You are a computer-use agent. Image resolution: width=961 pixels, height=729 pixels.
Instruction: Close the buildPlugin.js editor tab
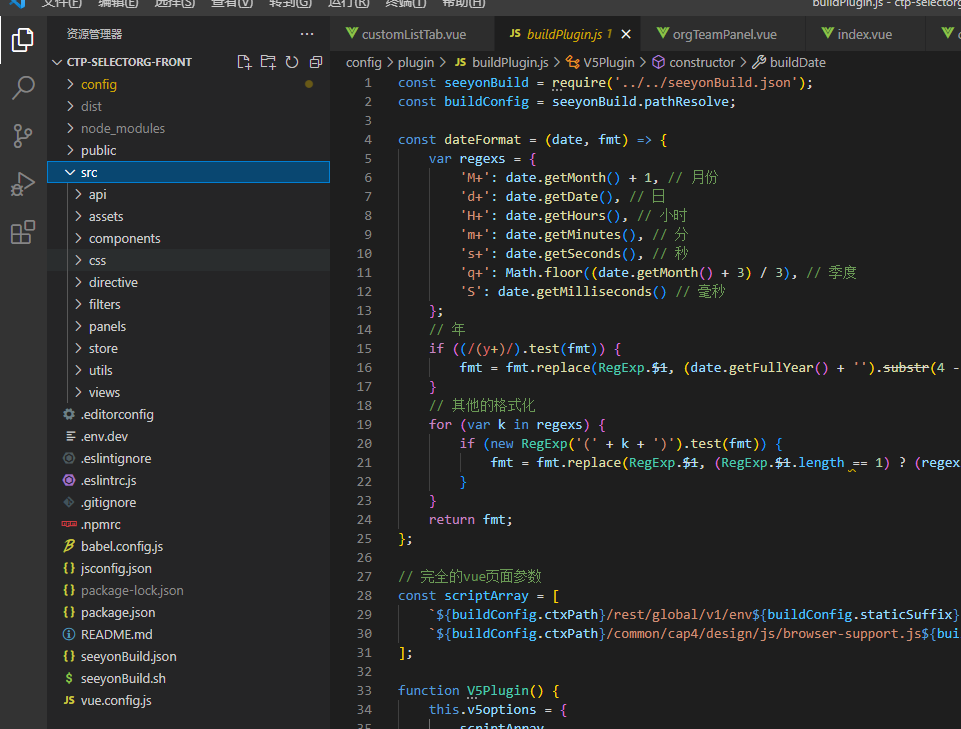coord(626,34)
